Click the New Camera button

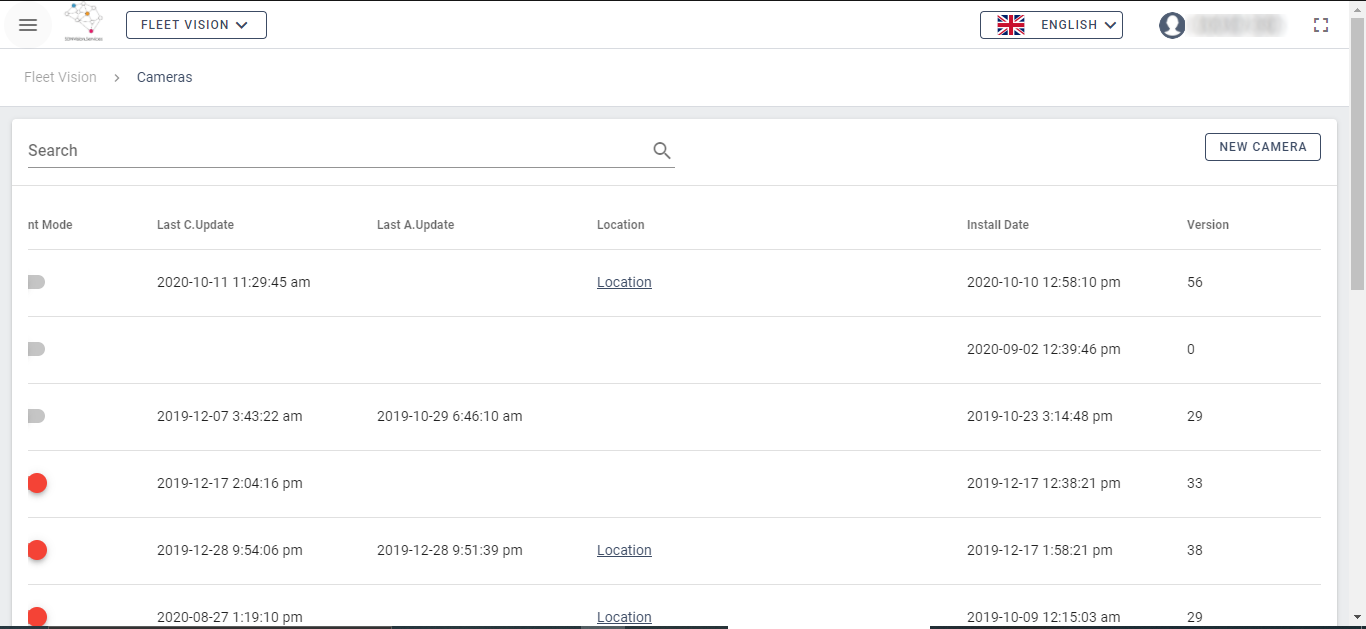click(x=1263, y=147)
